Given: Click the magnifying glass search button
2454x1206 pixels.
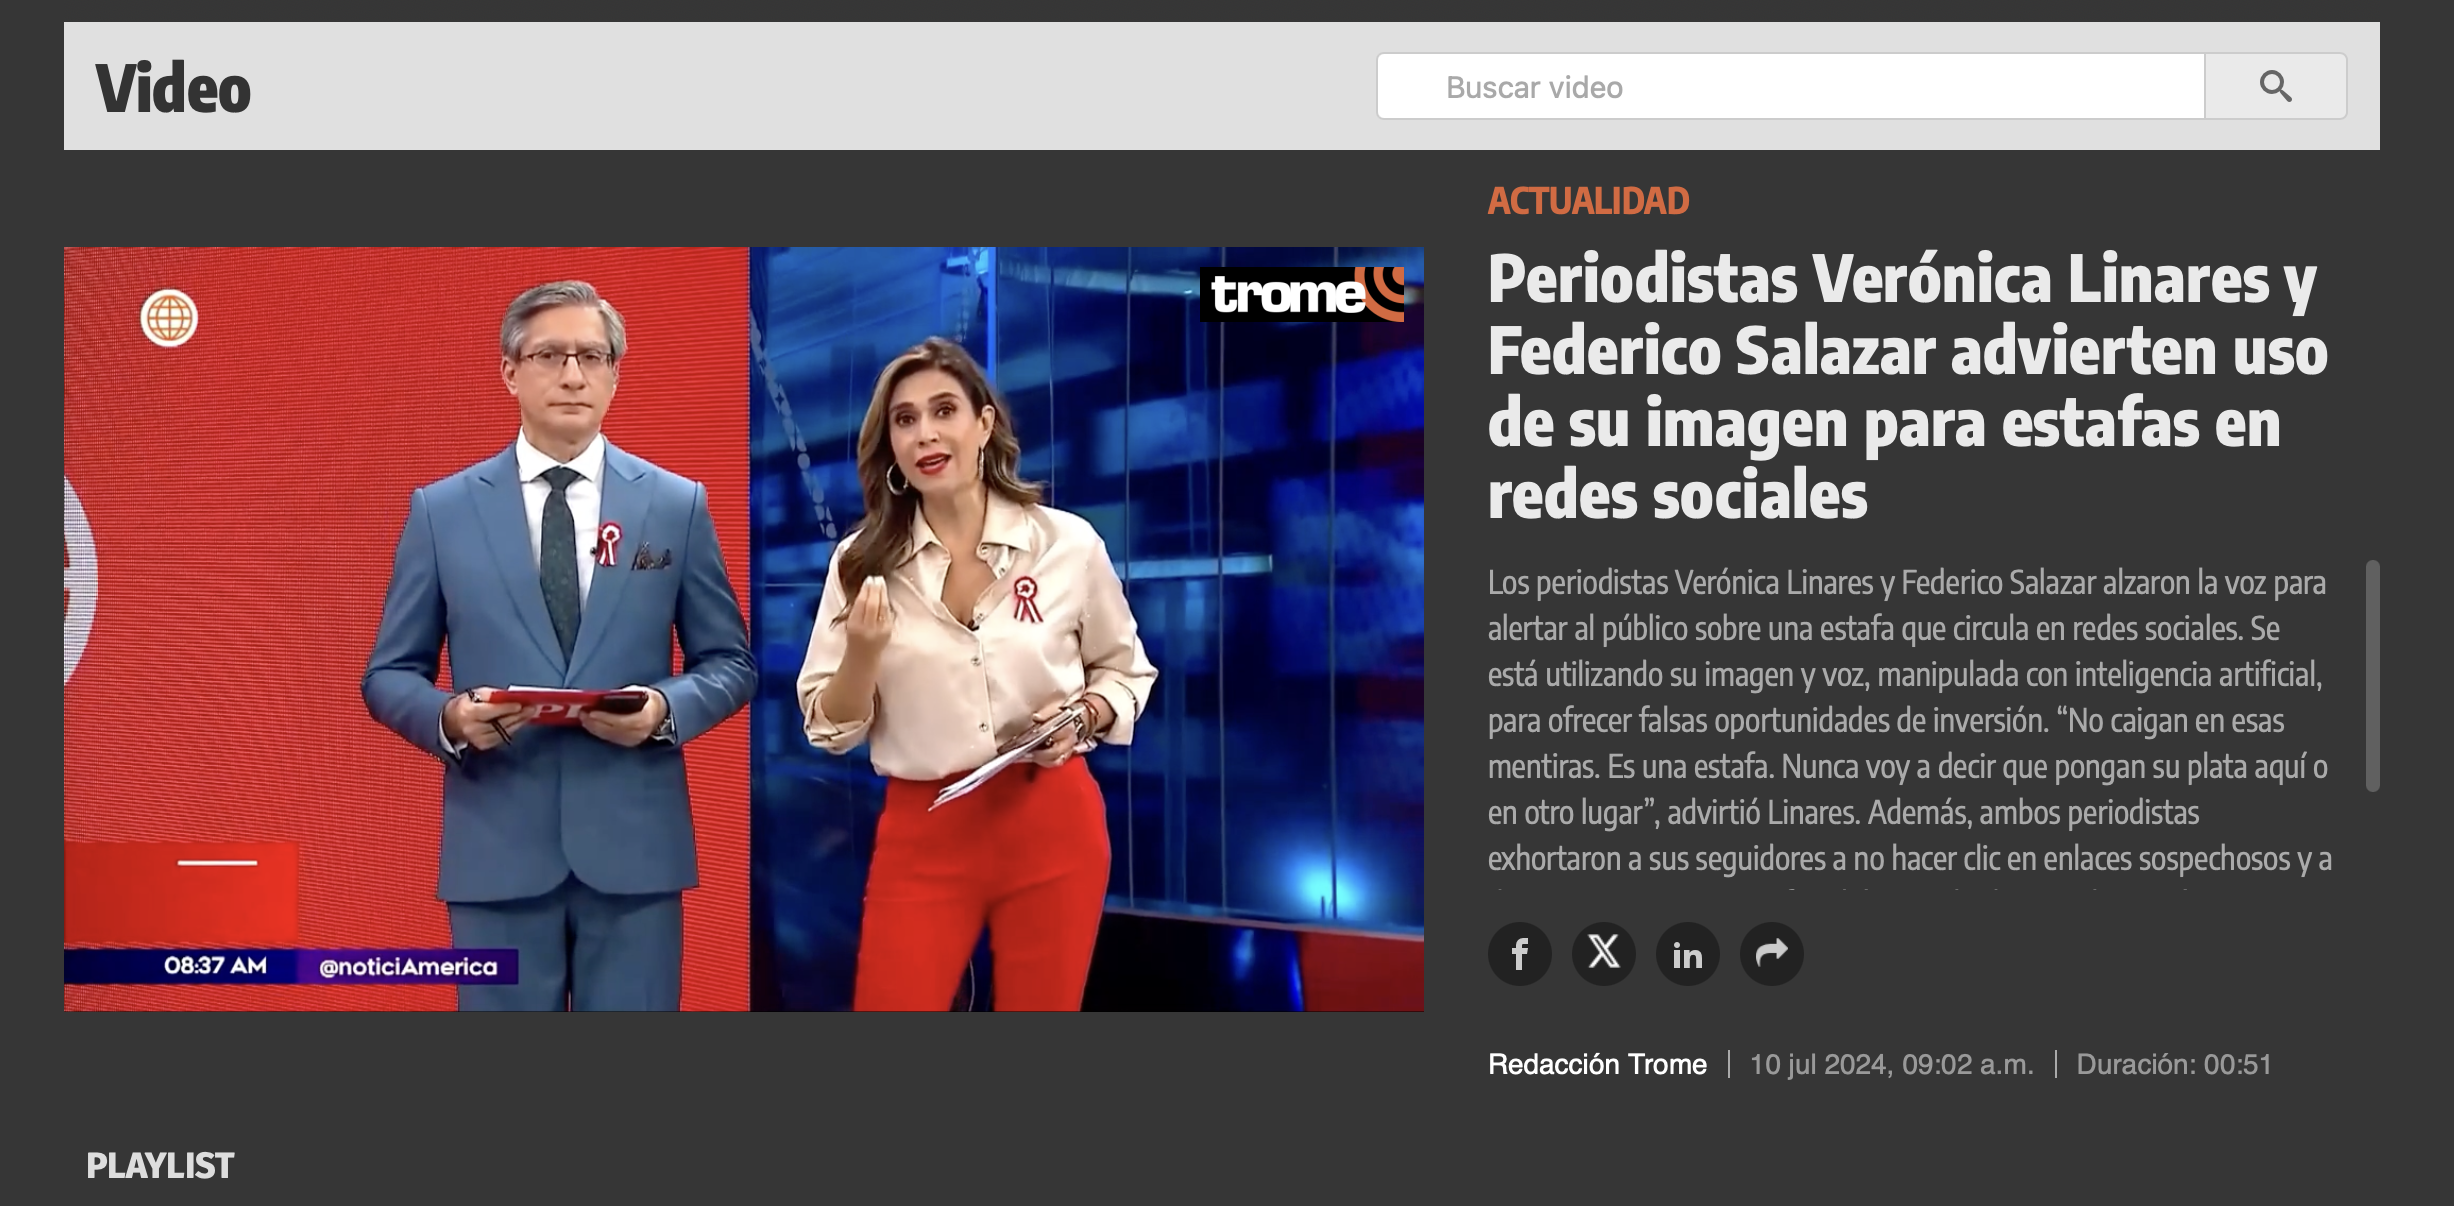Looking at the screenshot, I should (x=2275, y=87).
